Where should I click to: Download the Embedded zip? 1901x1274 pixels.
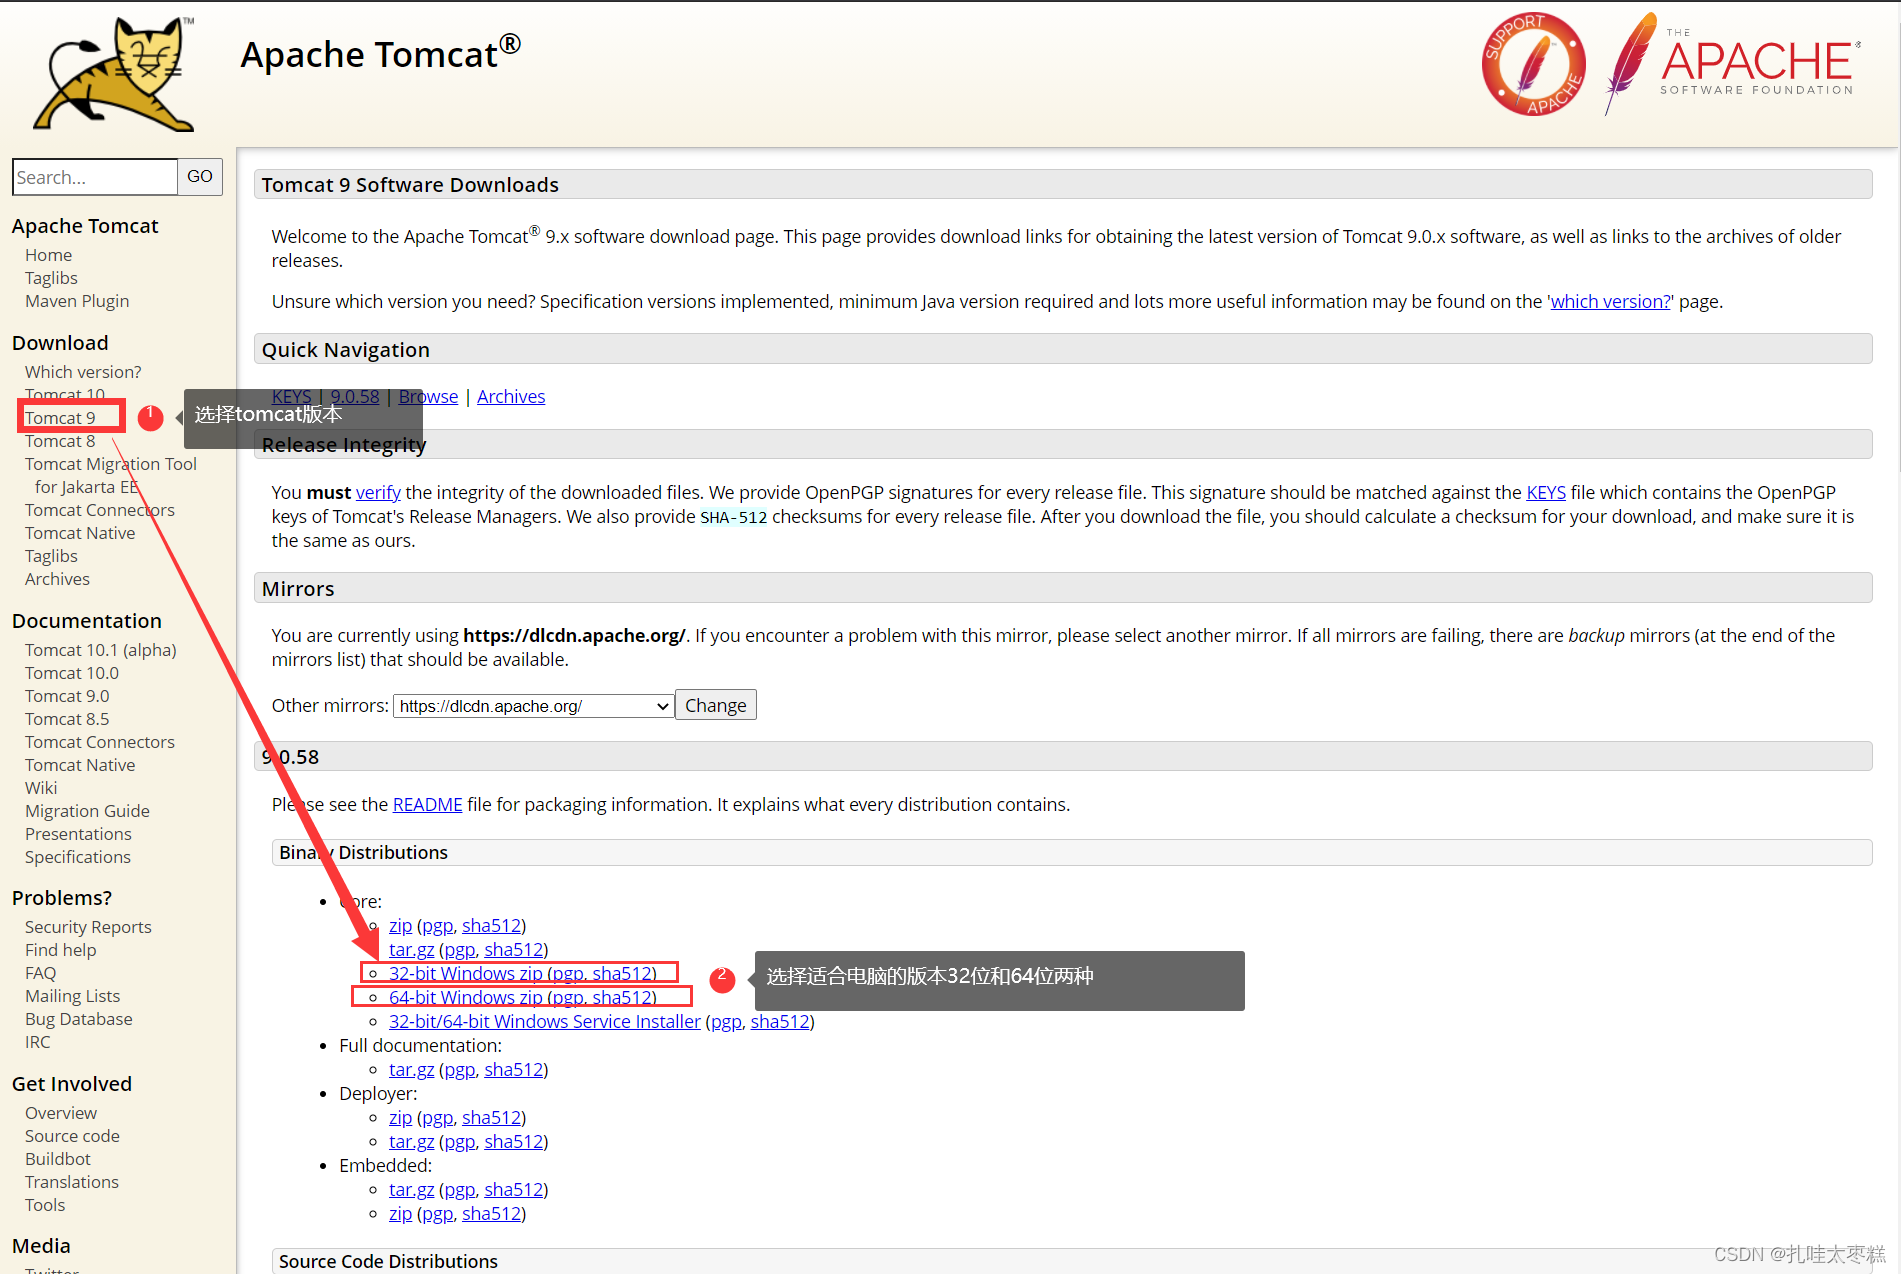click(x=400, y=1213)
